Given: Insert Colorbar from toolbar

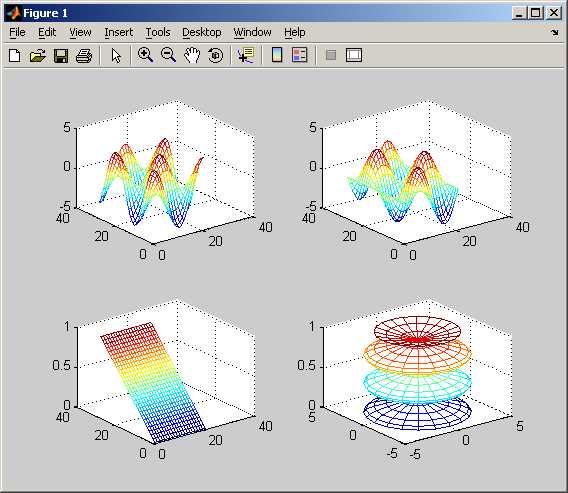Looking at the screenshot, I should point(277,55).
